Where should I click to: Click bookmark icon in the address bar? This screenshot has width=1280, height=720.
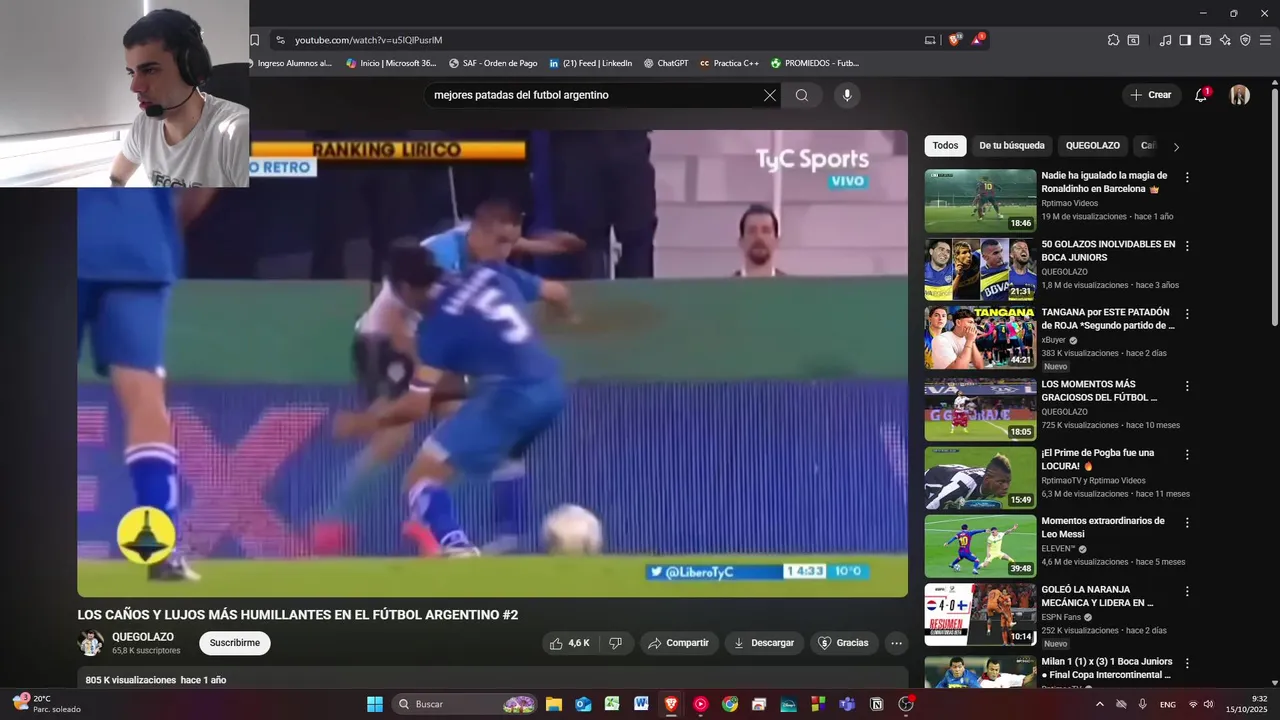pos(255,40)
